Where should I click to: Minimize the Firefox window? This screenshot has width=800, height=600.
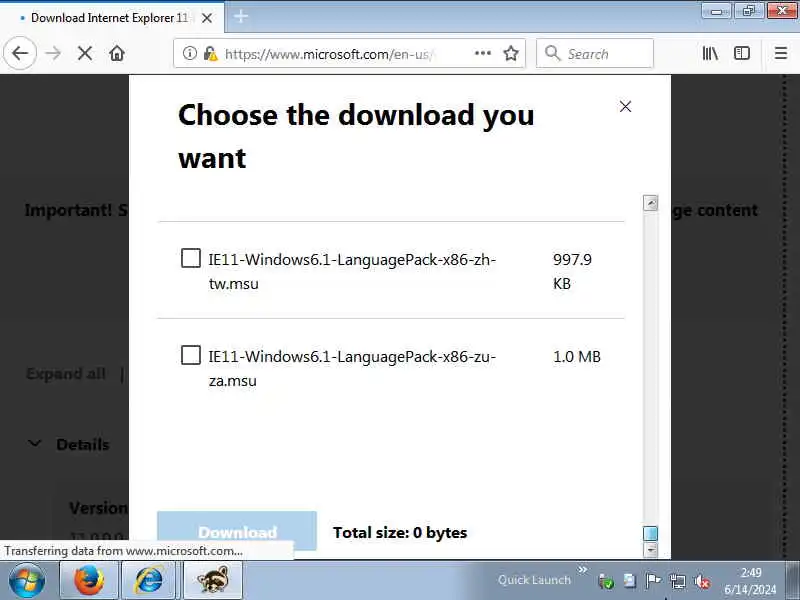[716, 11]
